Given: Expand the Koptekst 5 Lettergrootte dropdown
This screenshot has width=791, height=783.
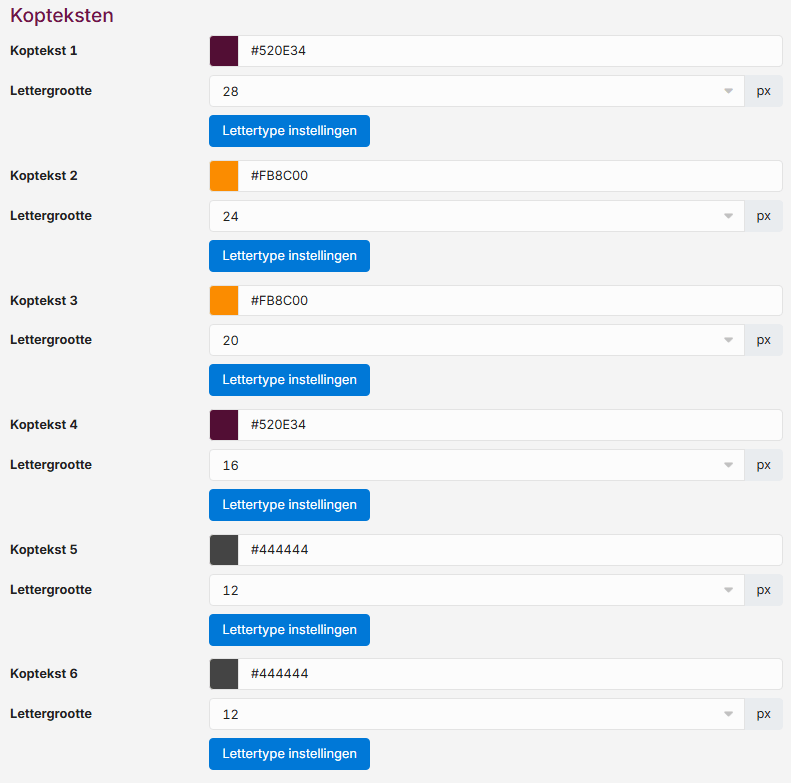Looking at the screenshot, I should pyautogui.click(x=476, y=590).
